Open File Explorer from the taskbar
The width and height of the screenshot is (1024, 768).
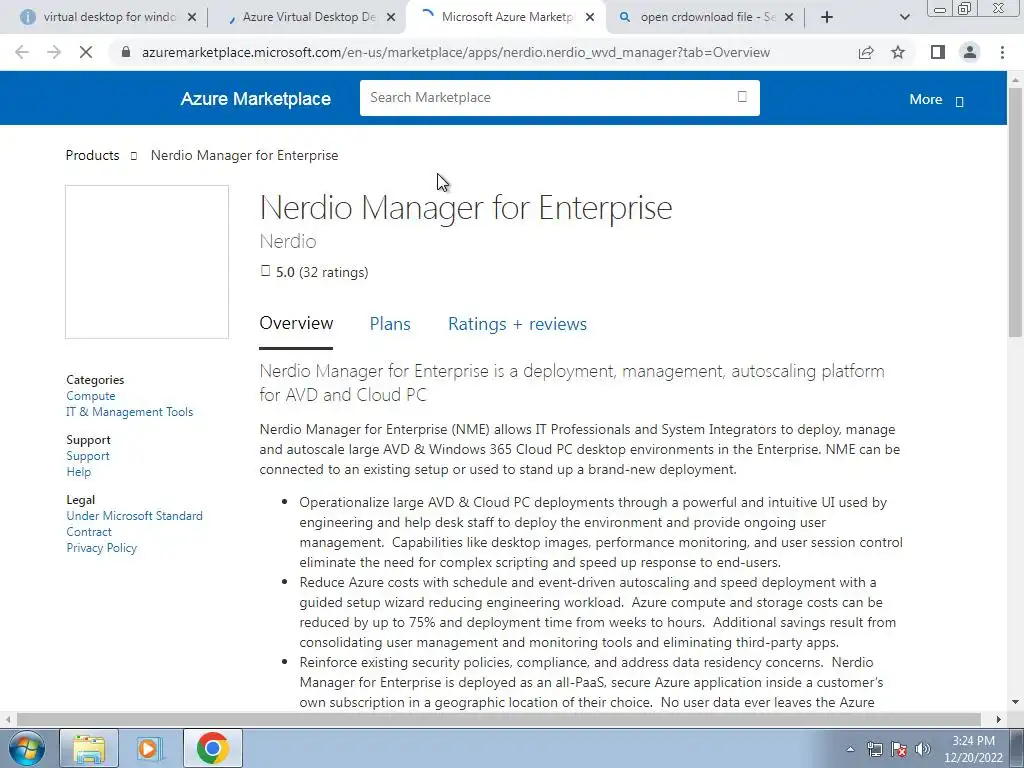point(89,748)
